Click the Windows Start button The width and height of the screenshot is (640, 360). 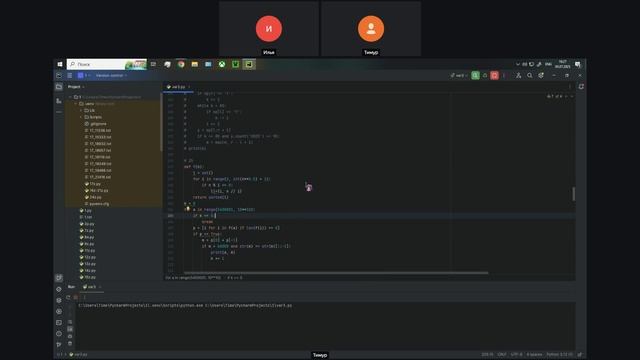[x=60, y=64]
